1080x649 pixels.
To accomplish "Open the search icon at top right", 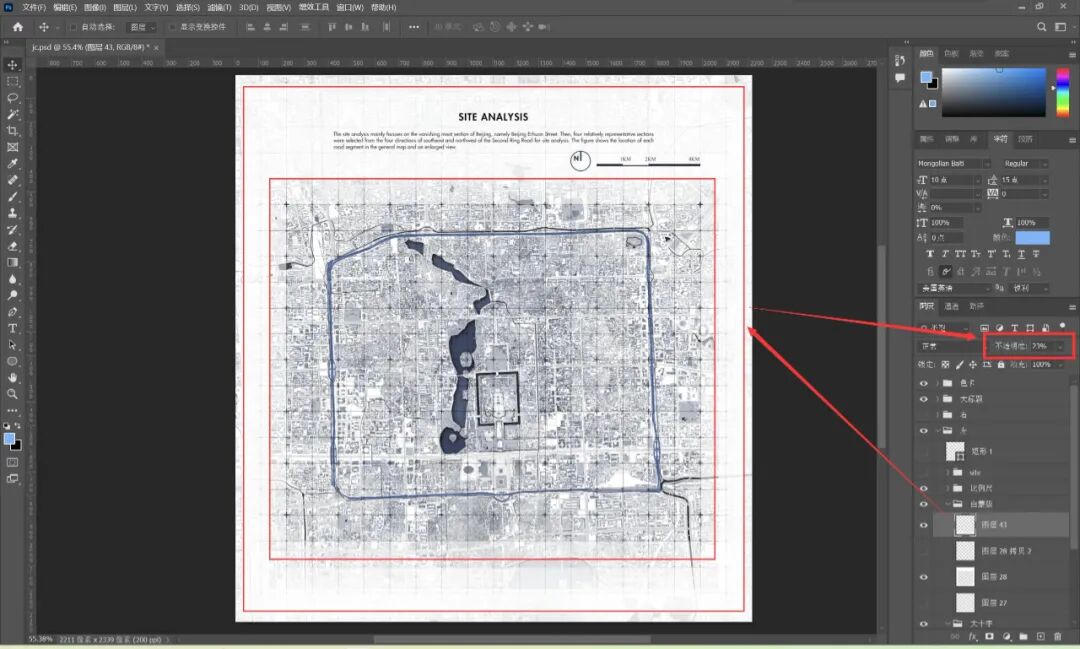I will point(1041,27).
